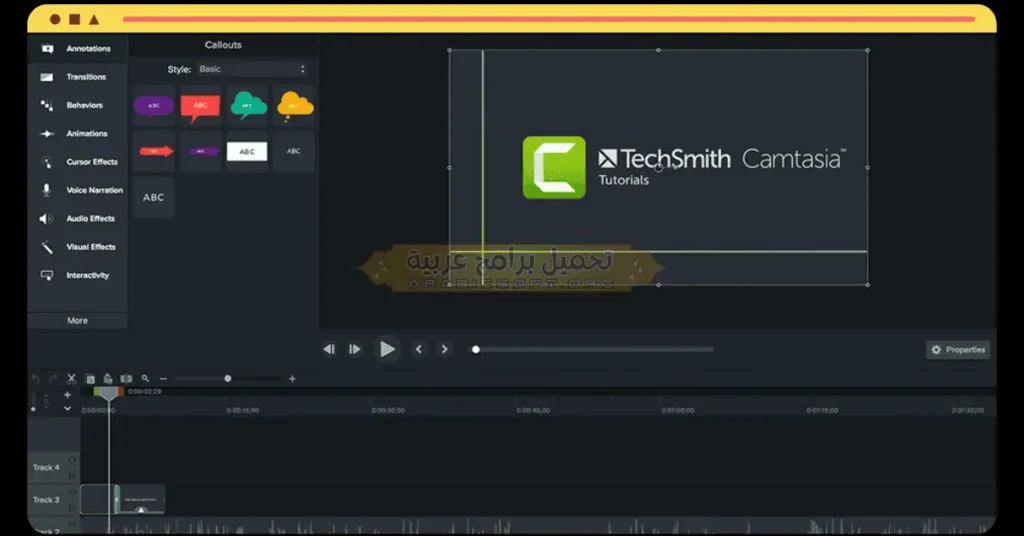Open the Audio Effects tab
The height and width of the screenshot is (536, 1024).
pos(77,219)
